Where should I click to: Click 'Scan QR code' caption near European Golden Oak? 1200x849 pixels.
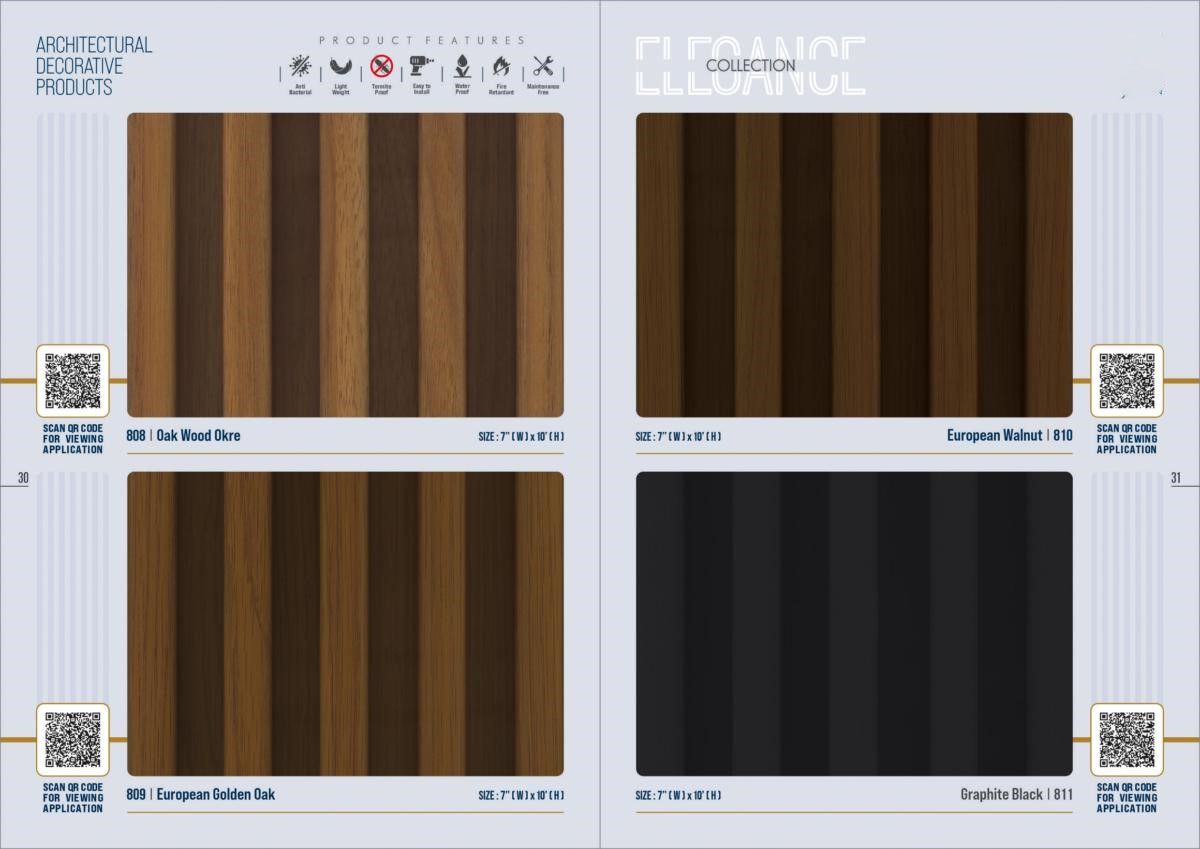[73, 798]
